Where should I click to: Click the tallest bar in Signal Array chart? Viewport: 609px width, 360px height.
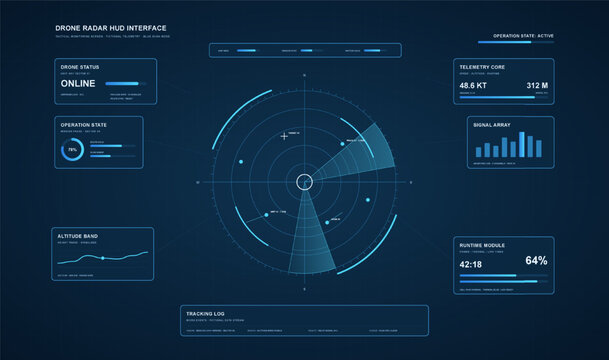522,144
